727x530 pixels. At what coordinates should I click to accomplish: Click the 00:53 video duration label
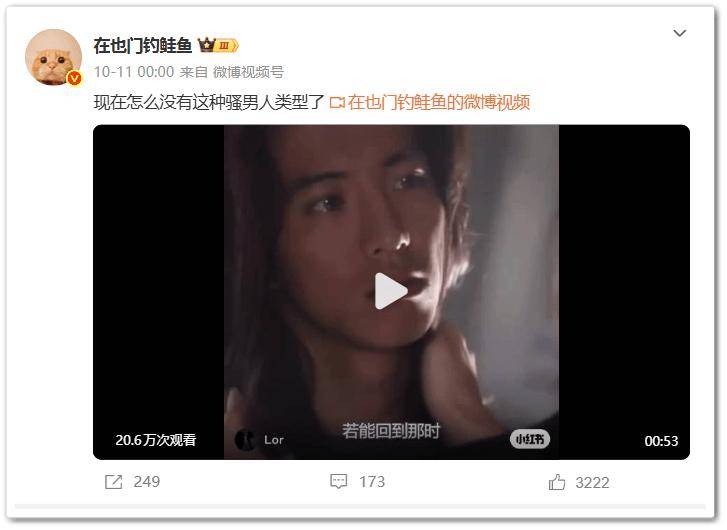tap(661, 441)
